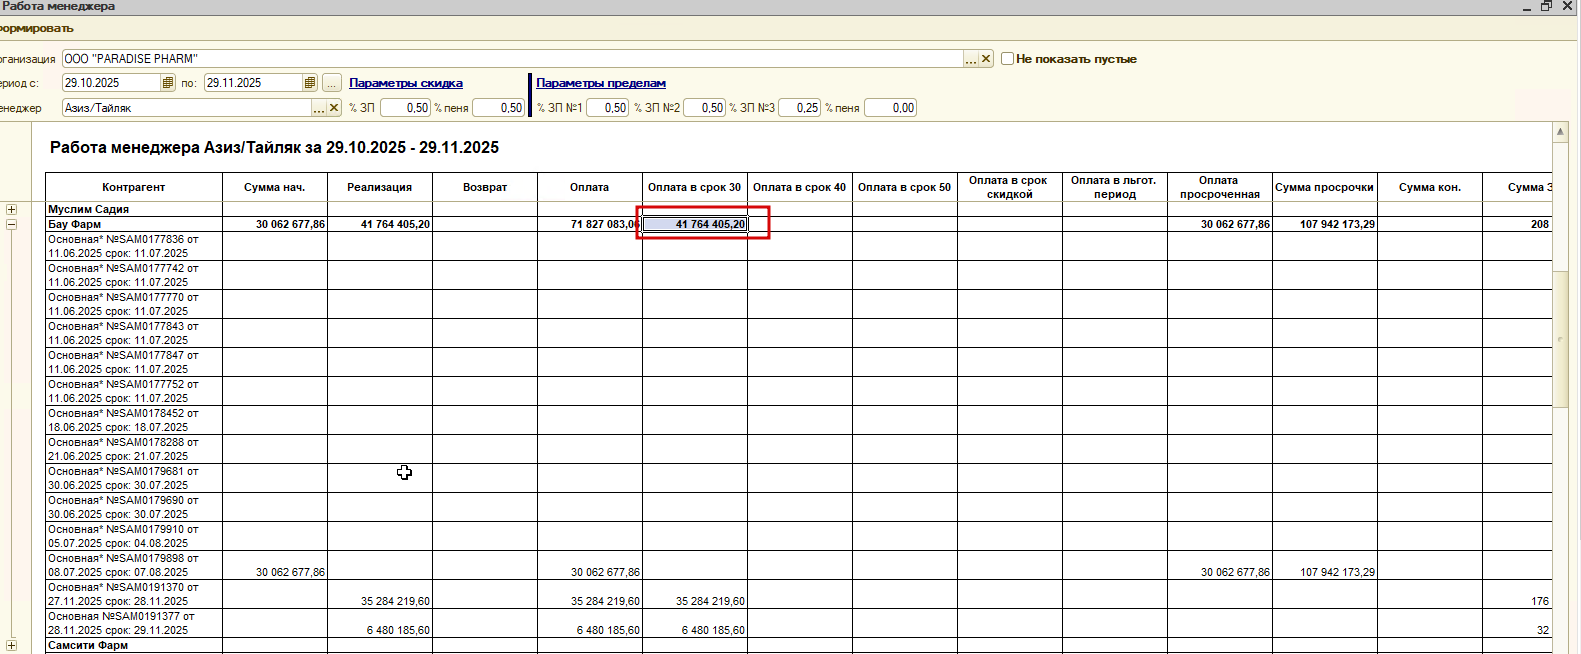Click the Оплата в срок 40 header

point(800,188)
